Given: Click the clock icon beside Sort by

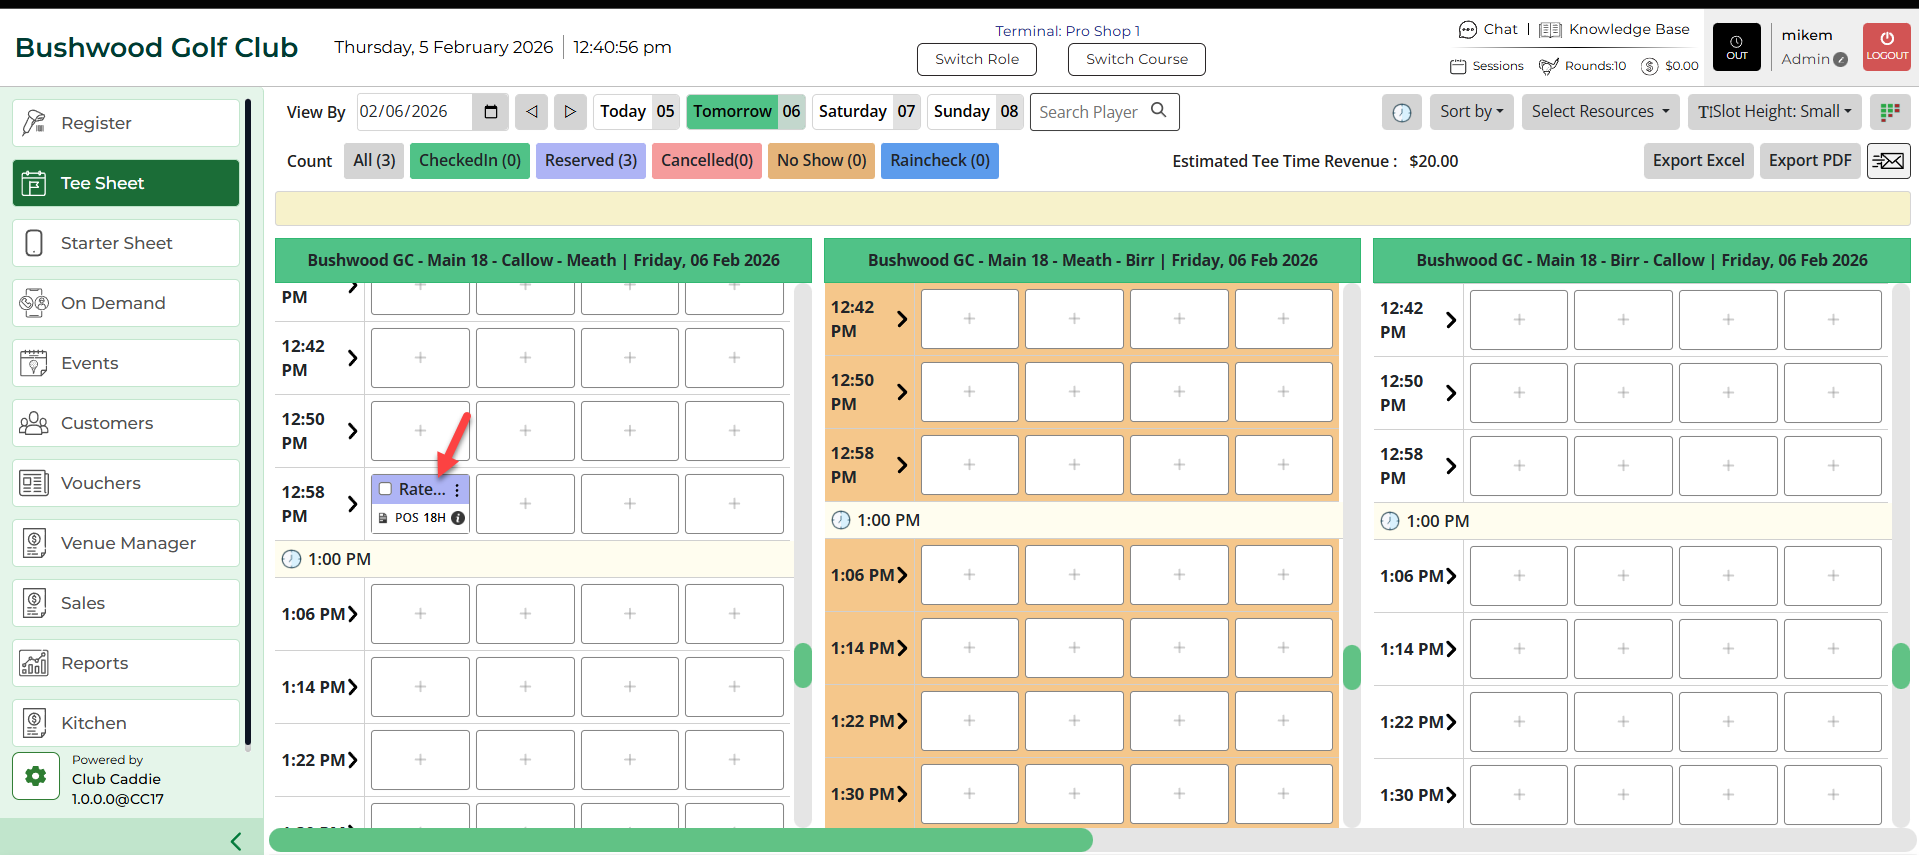Looking at the screenshot, I should pos(1401,112).
